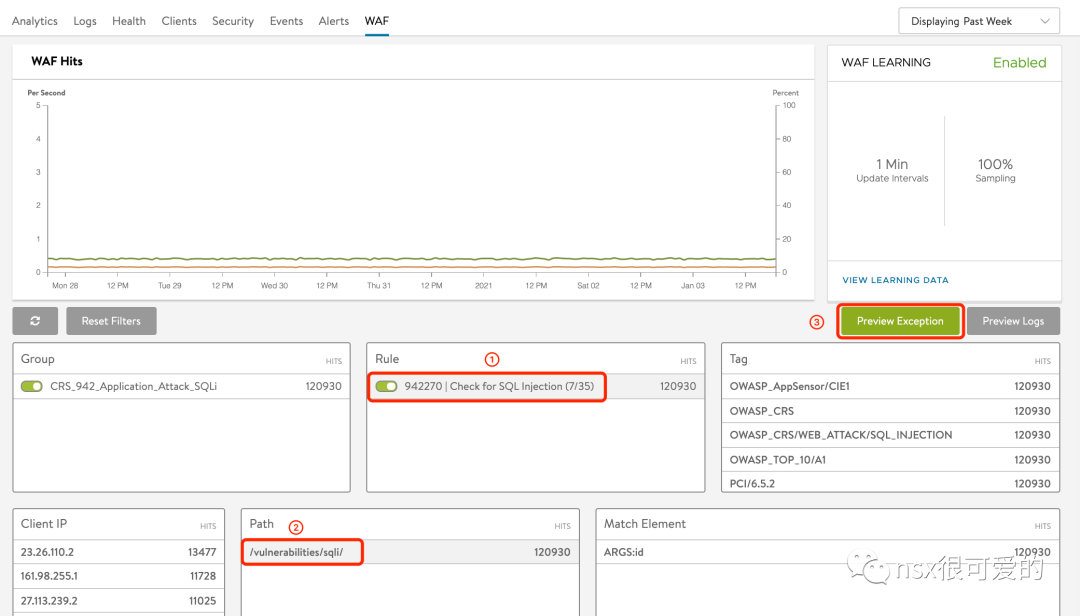Click the Preview Logs button
The height and width of the screenshot is (616, 1080).
coord(1013,321)
